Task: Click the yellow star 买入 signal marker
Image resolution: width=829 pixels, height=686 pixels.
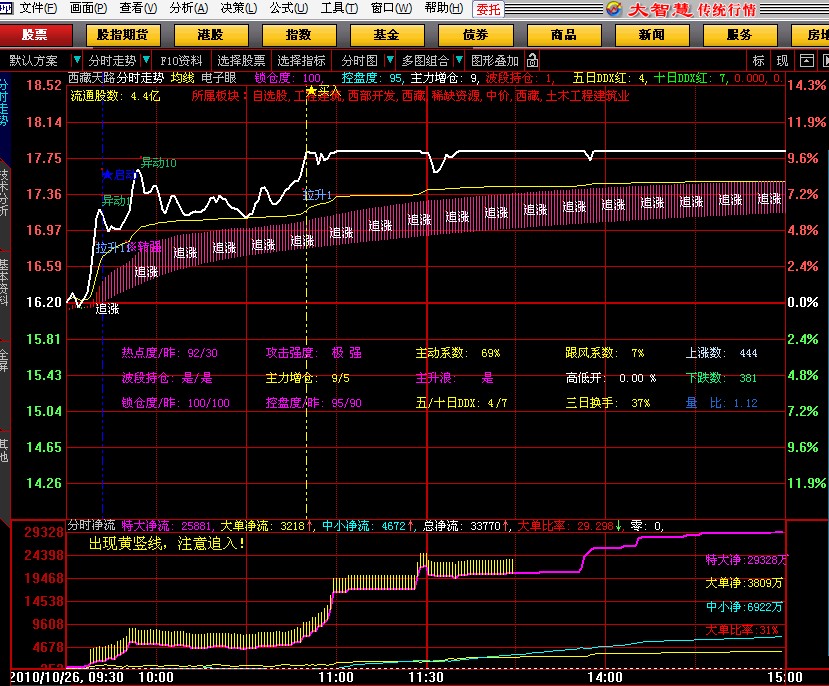Action: coord(311,91)
